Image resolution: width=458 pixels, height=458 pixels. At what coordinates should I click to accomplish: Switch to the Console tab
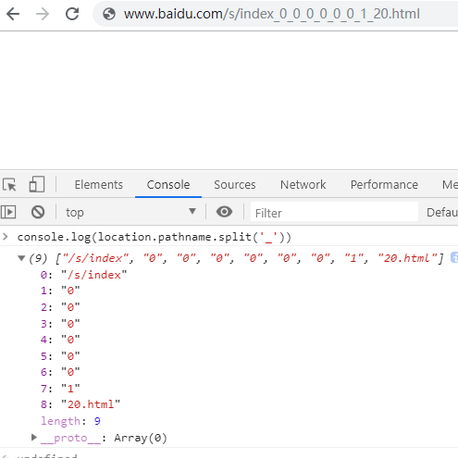pyautogui.click(x=168, y=185)
